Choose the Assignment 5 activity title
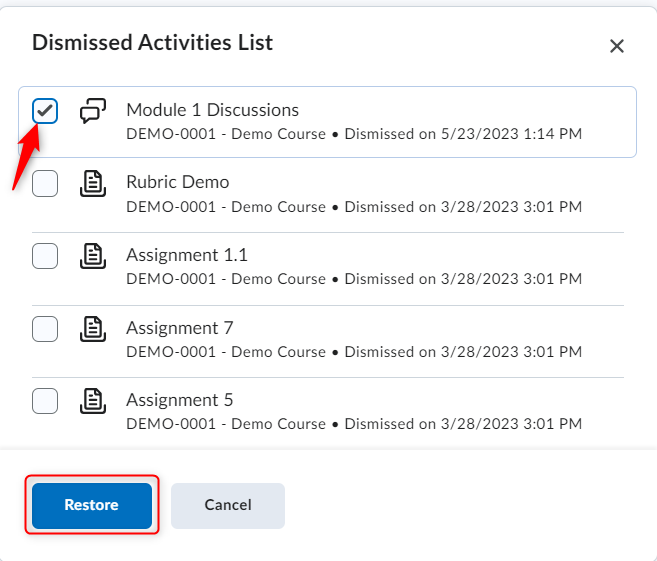 [179, 400]
